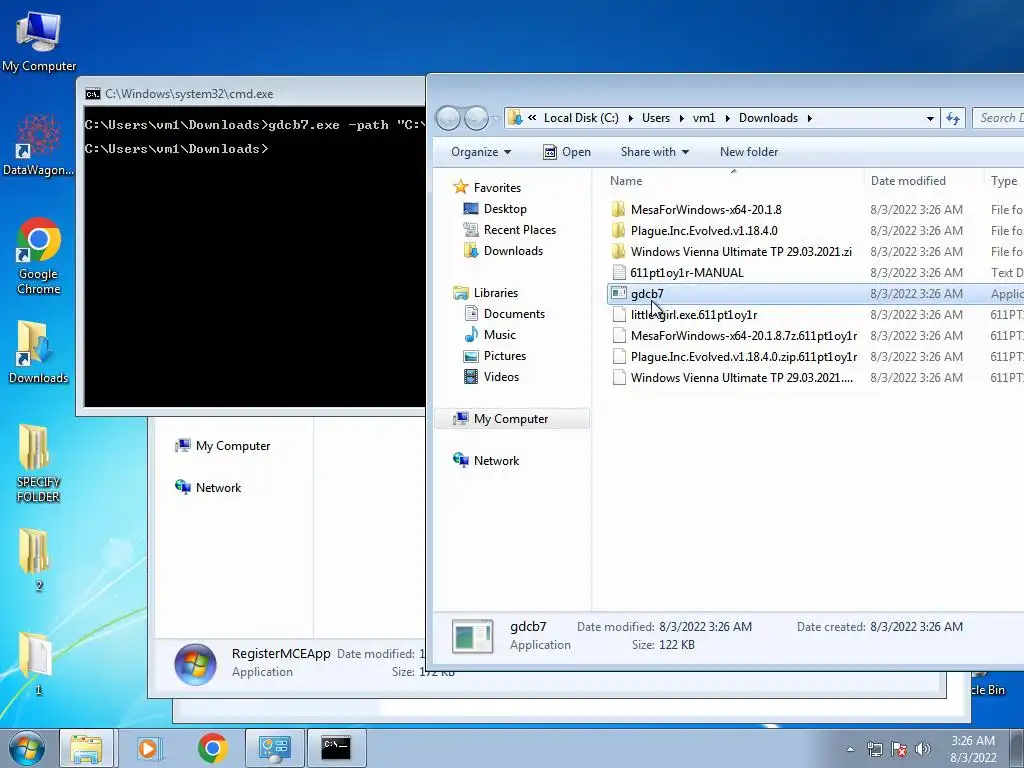Expand the arrow after Downloads in breadcrumb
The width and height of the screenshot is (1024, 768).
pyautogui.click(x=809, y=118)
